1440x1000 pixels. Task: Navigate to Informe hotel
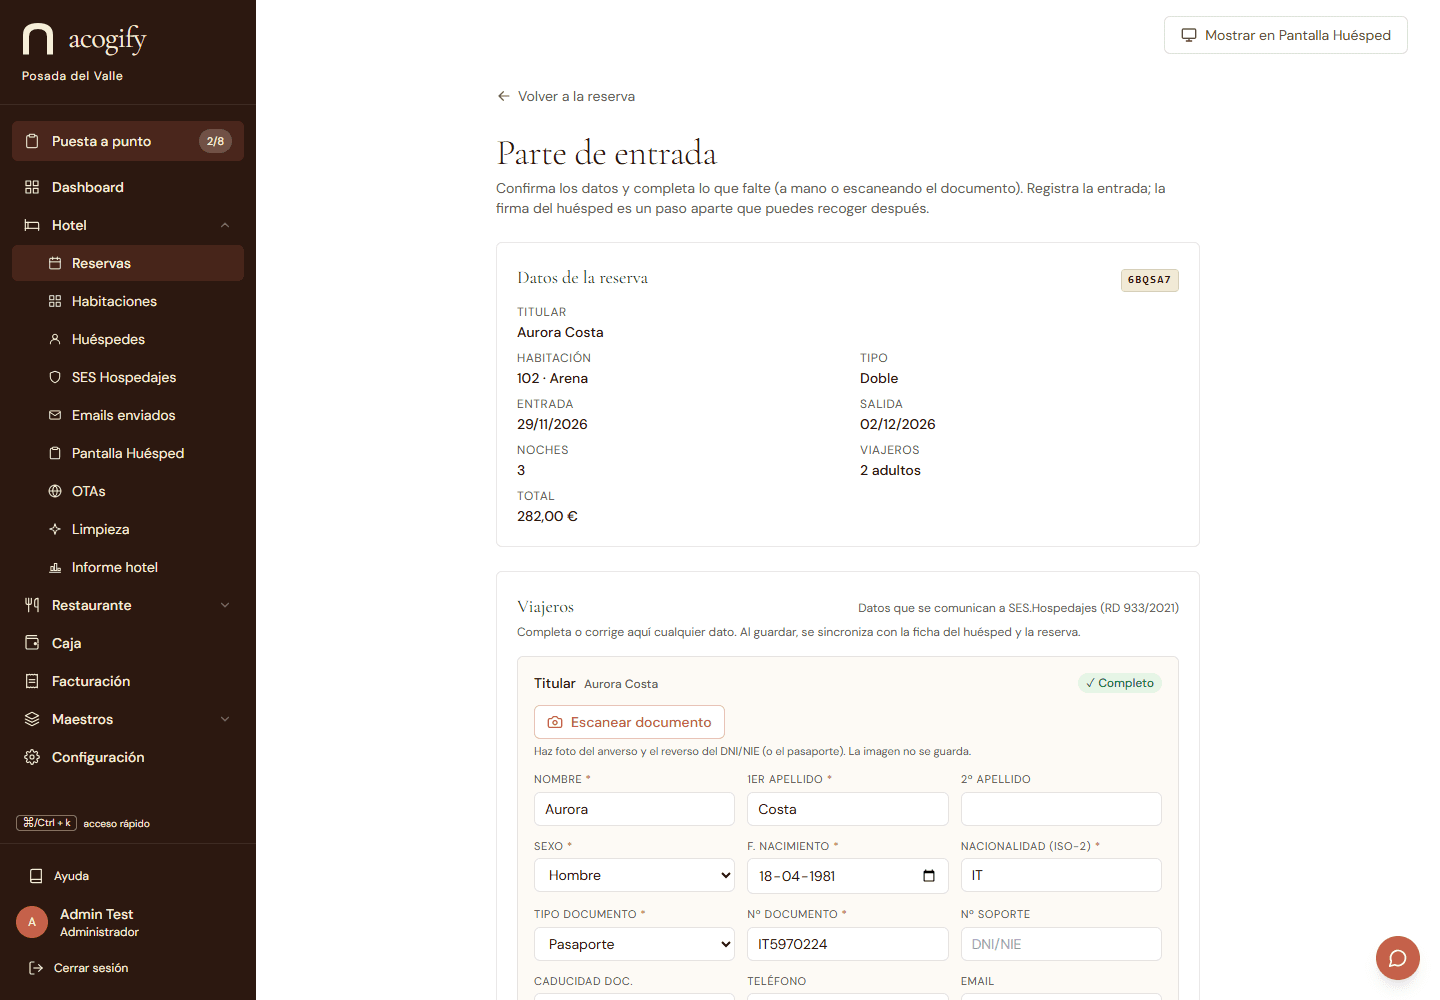128,567
